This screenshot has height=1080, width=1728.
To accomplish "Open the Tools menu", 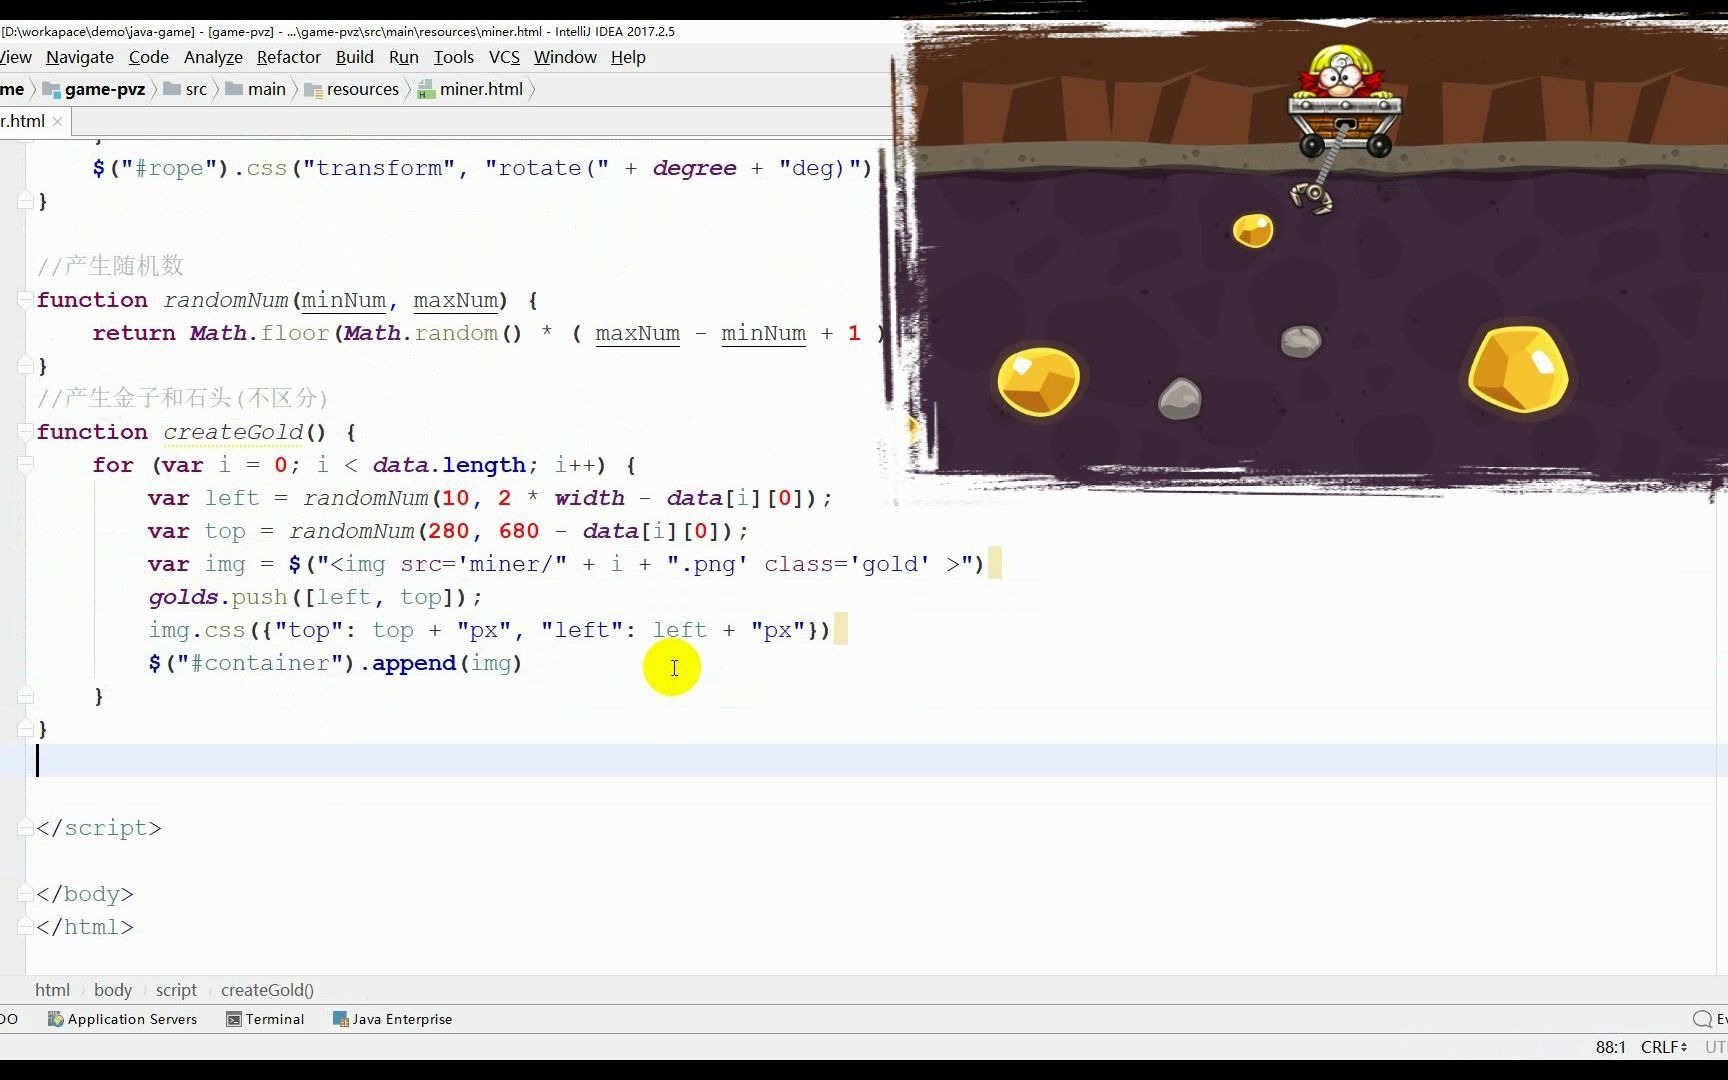I will (x=454, y=57).
